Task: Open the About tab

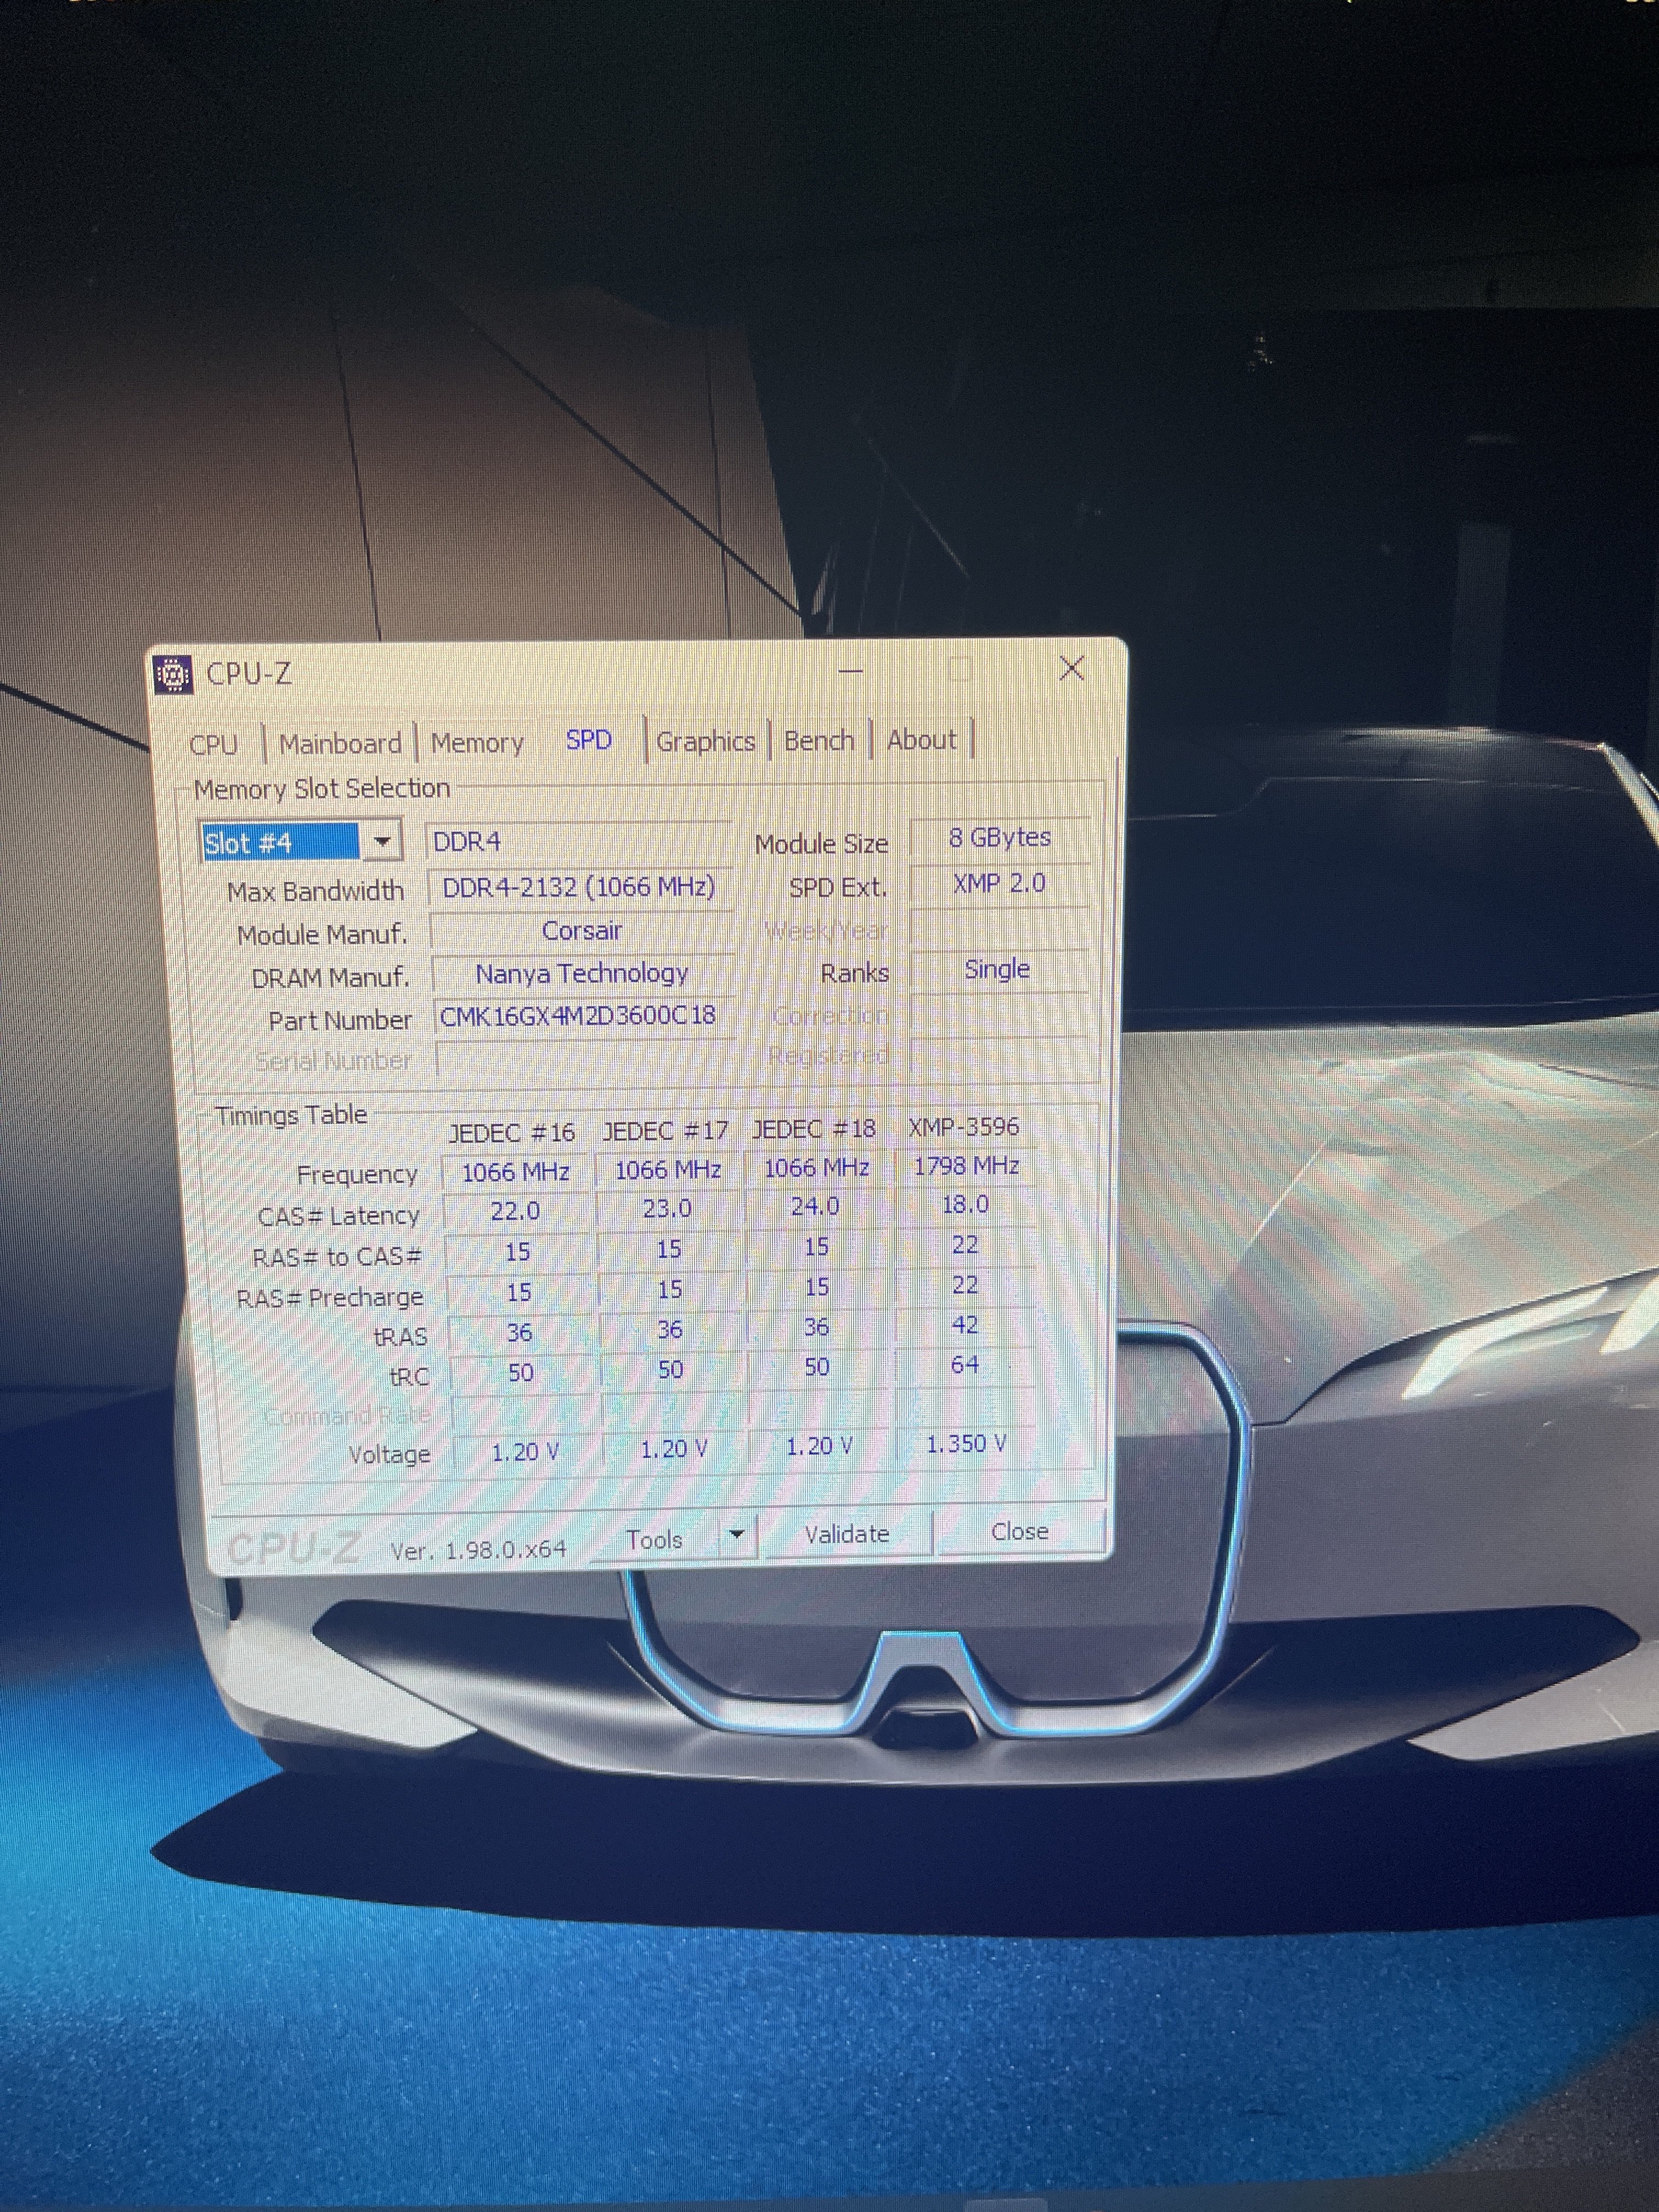Action: pos(921,740)
